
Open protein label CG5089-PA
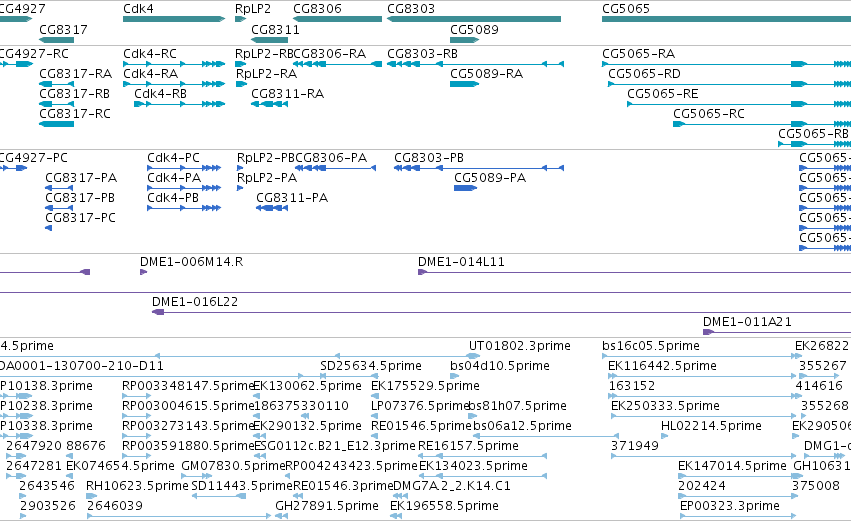pyautogui.click(x=490, y=178)
